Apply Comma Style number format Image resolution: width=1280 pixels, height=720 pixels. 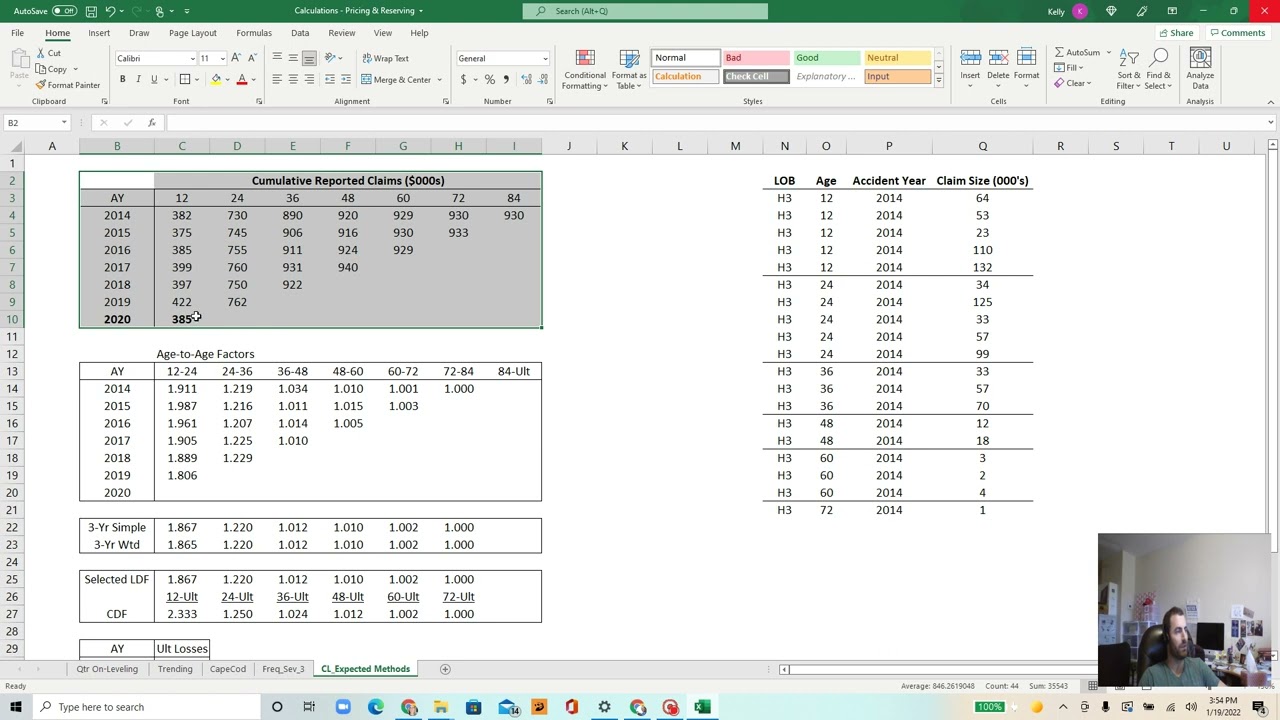point(505,80)
